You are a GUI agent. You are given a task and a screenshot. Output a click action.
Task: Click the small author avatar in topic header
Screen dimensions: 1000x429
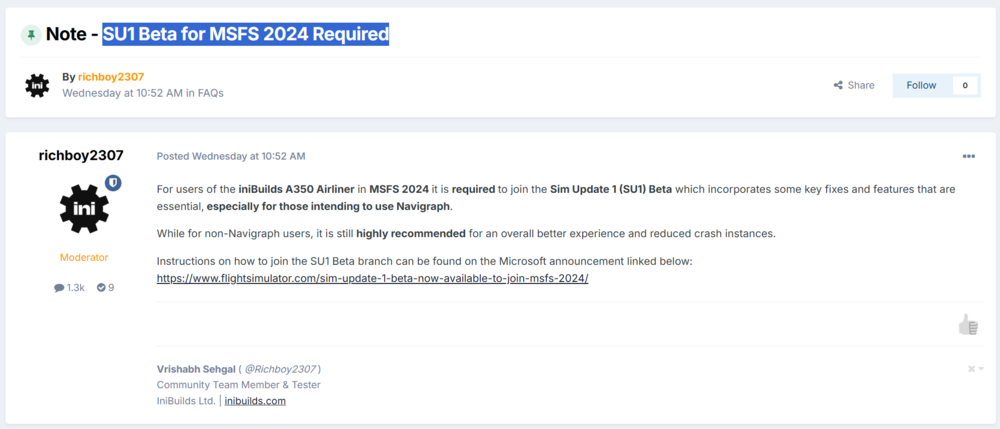(38, 85)
